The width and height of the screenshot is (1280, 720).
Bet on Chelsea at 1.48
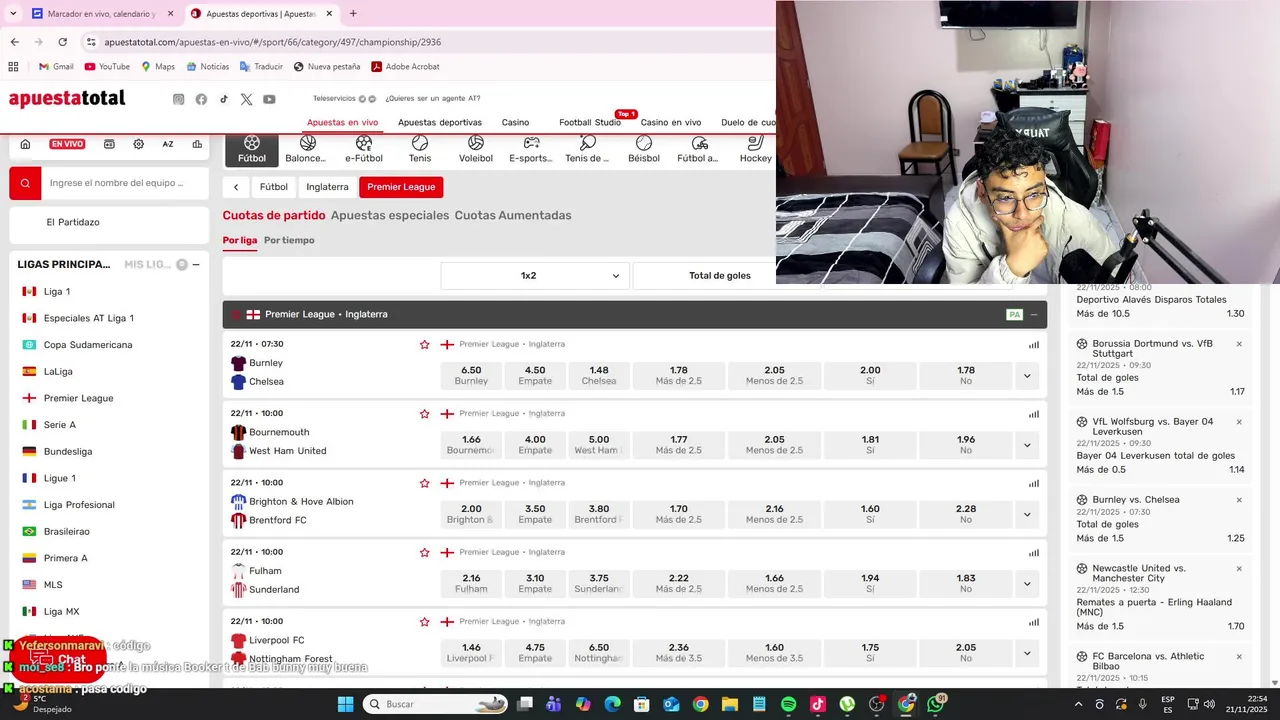pyautogui.click(x=599, y=376)
